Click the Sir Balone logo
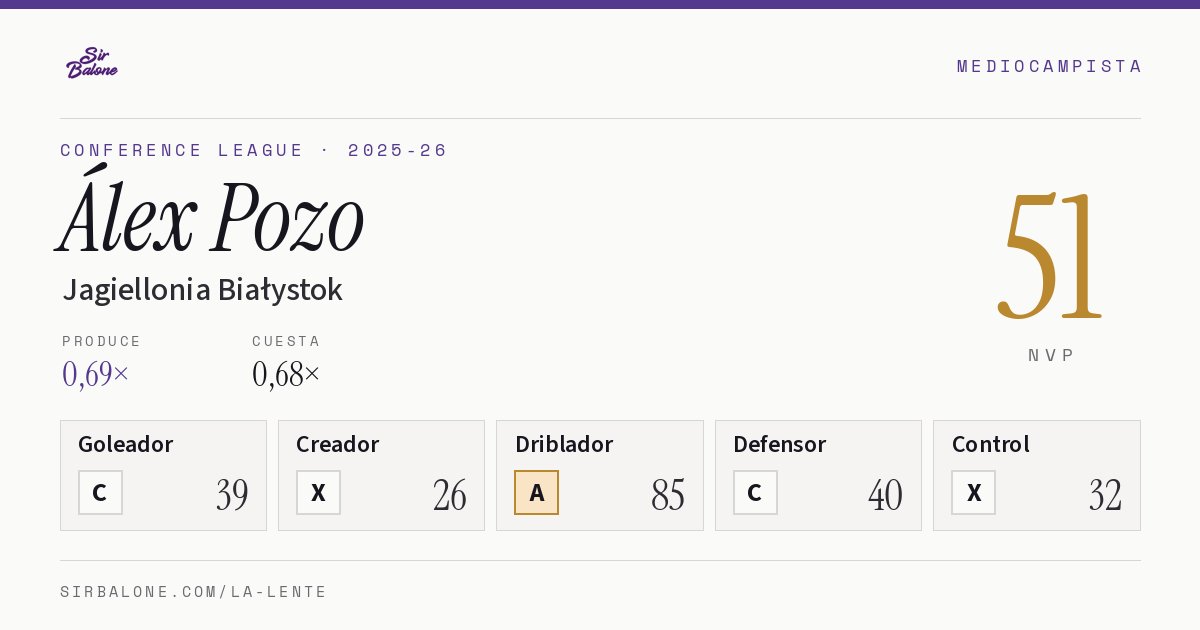Image resolution: width=1200 pixels, height=630 pixels. pos(92,63)
